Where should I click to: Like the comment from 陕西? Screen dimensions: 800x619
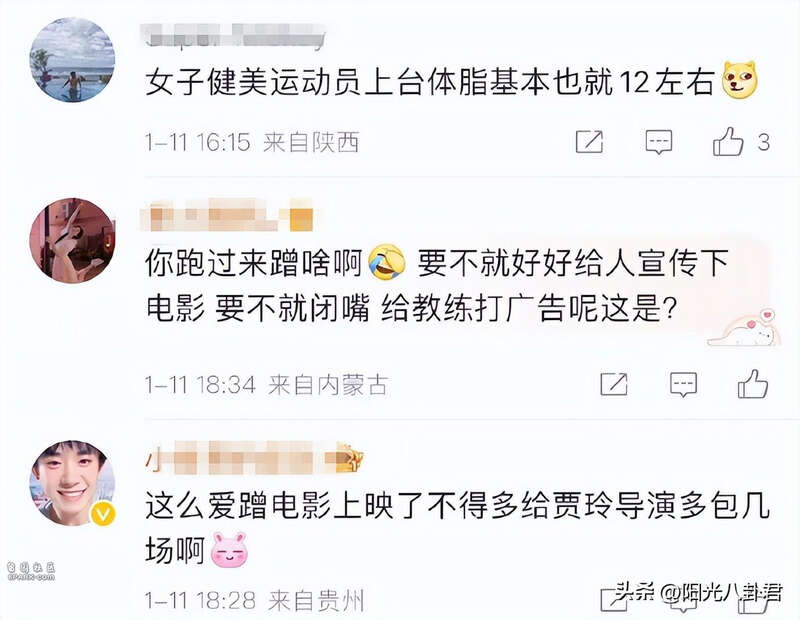728,141
